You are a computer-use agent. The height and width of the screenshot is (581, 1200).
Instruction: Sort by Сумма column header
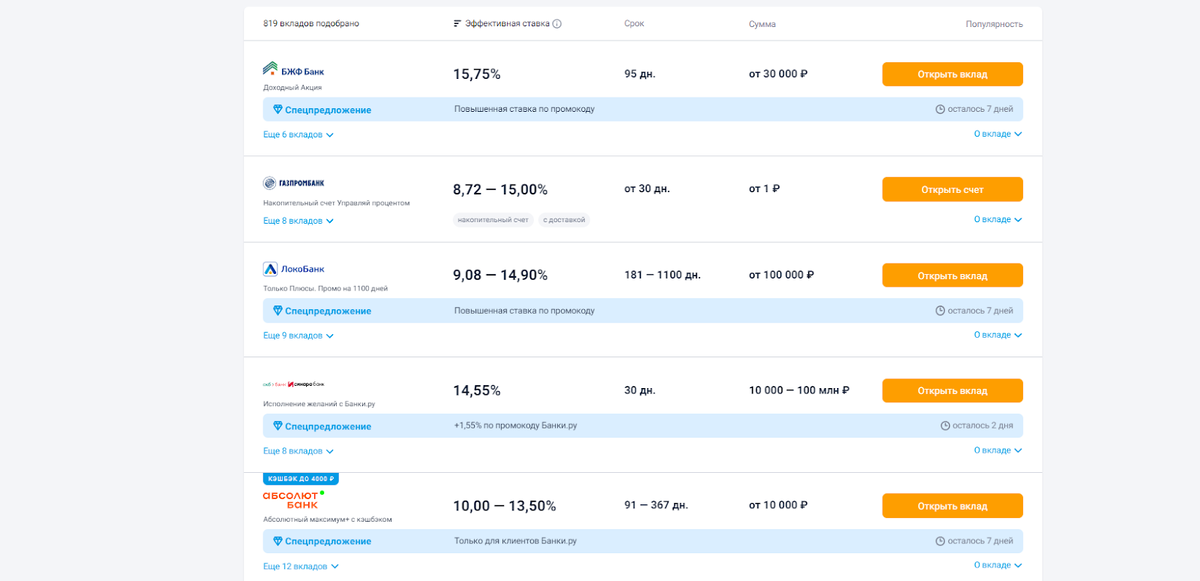click(x=762, y=24)
